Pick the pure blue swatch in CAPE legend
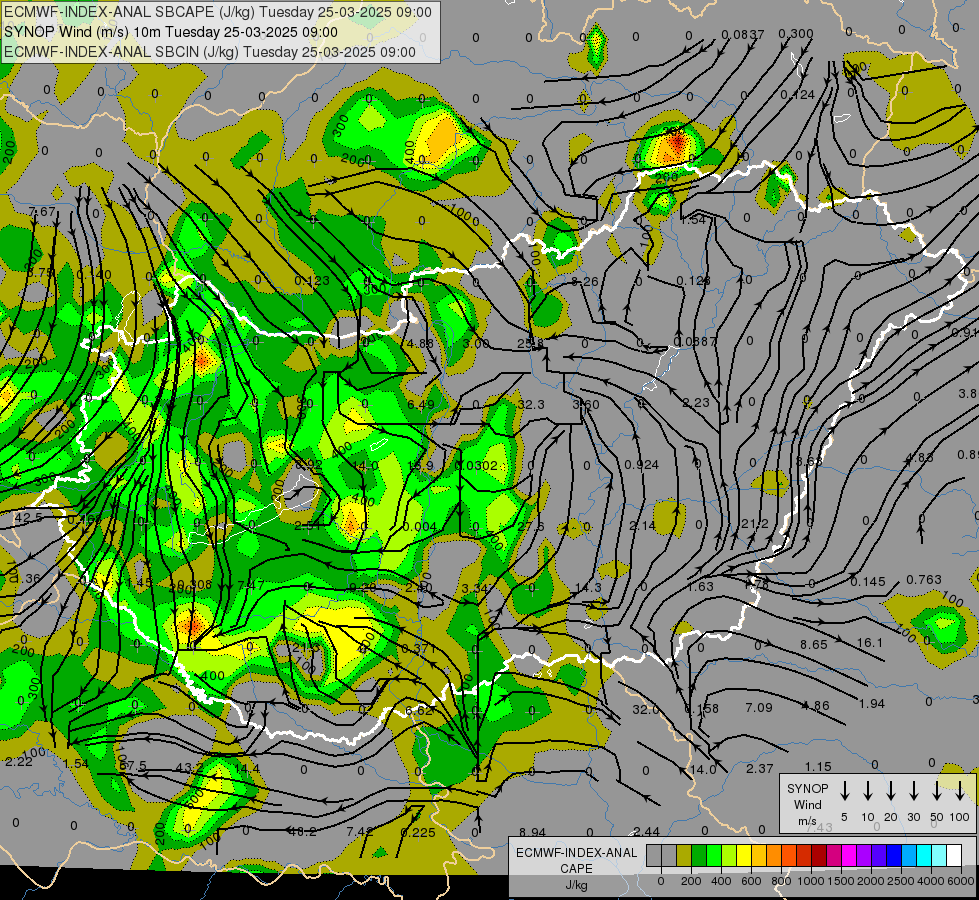This screenshot has height=900, width=979. [894, 855]
